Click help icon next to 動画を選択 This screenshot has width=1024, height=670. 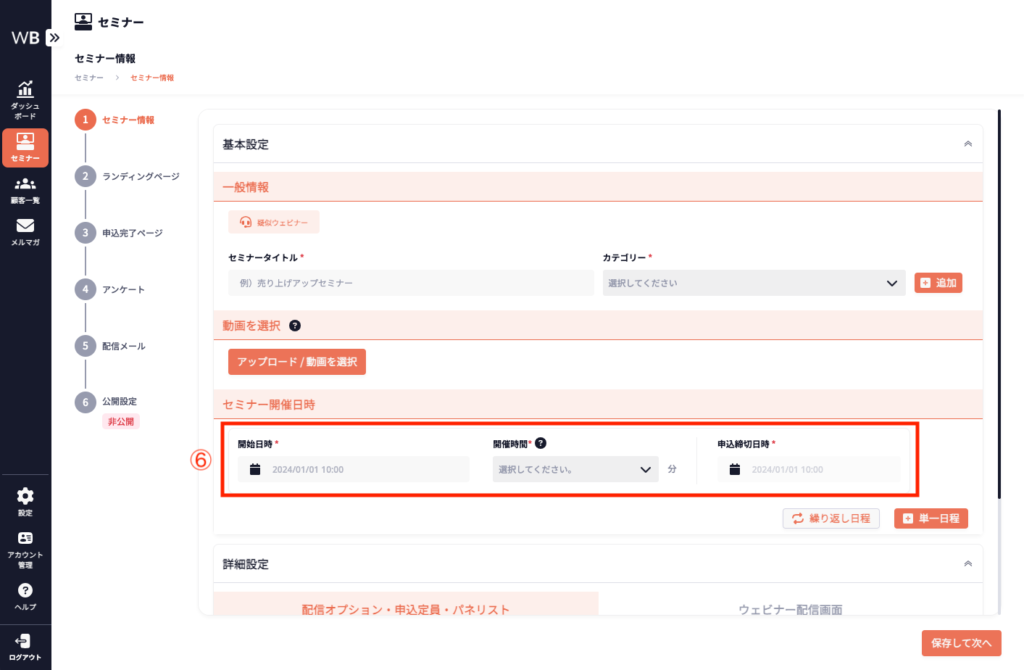tap(295, 325)
